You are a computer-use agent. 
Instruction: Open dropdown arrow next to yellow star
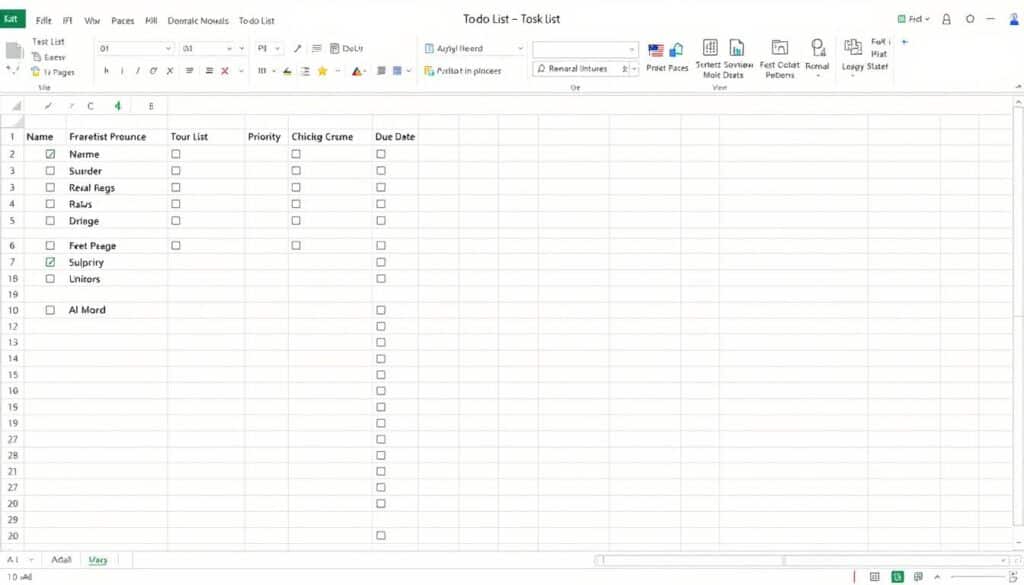tap(338, 71)
